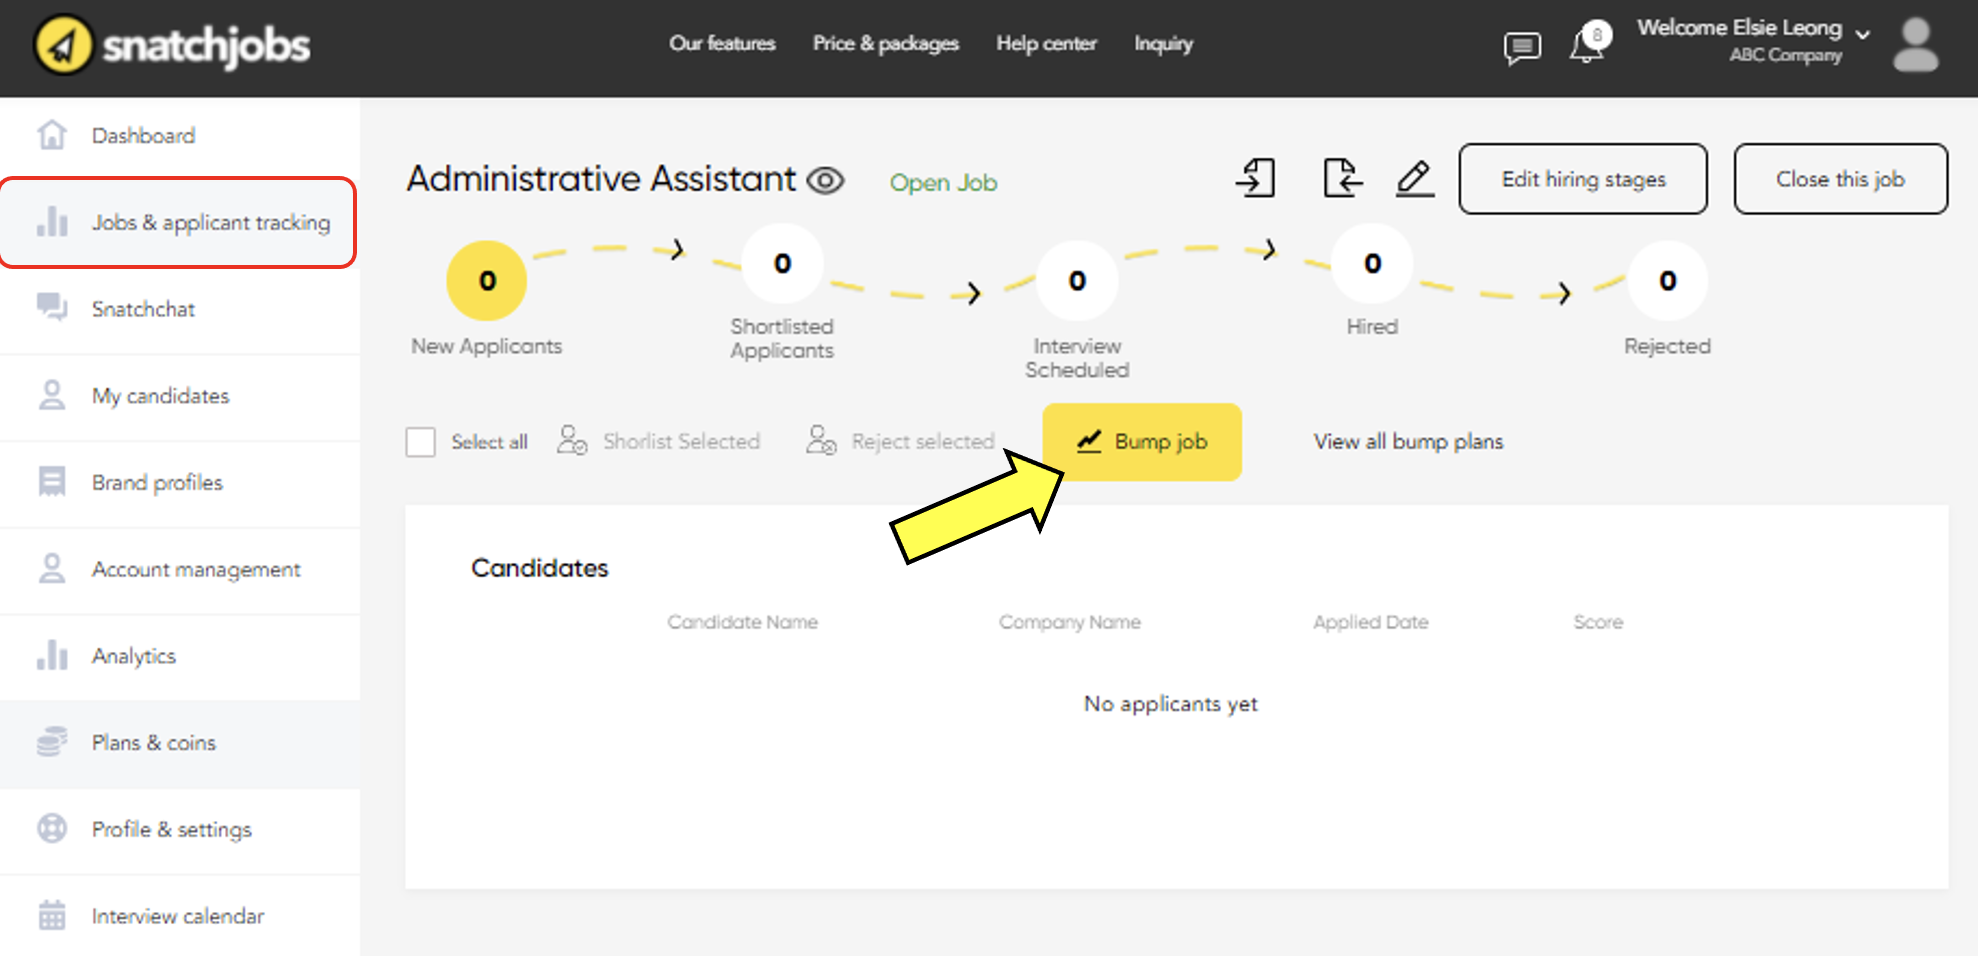
Task: Click the Bump job button
Action: tap(1141, 442)
